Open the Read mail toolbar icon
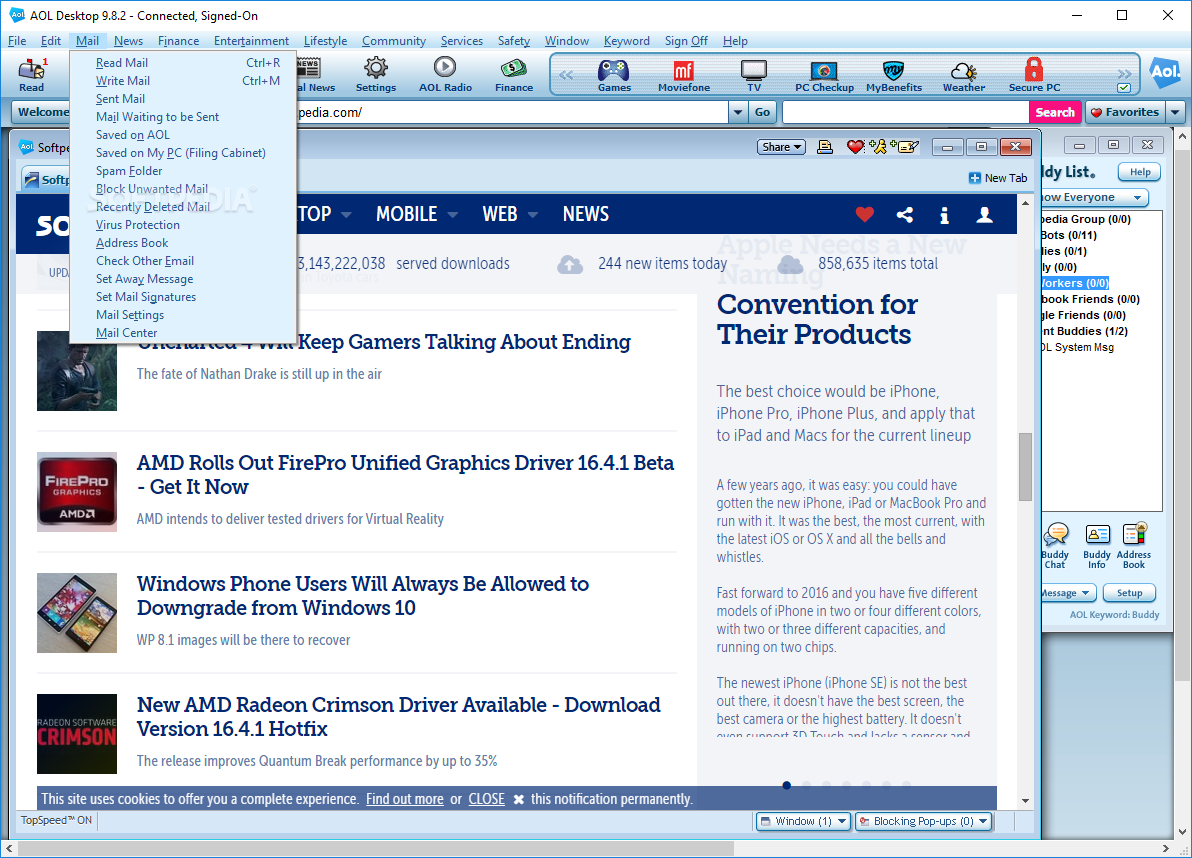 click(x=32, y=74)
